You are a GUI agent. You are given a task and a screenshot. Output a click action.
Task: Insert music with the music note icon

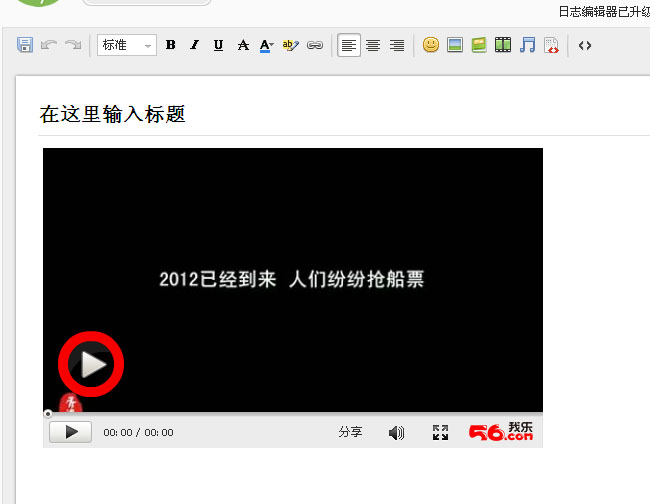(x=527, y=45)
